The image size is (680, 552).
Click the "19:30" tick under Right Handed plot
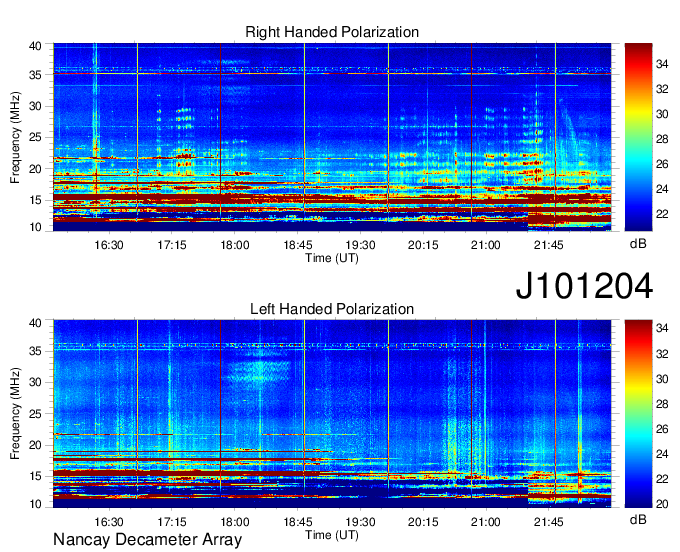[x=360, y=245]
